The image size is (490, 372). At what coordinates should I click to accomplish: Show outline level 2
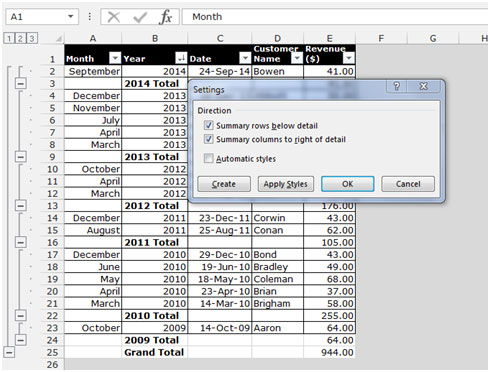pyautogui.click(x=20, y=38)
